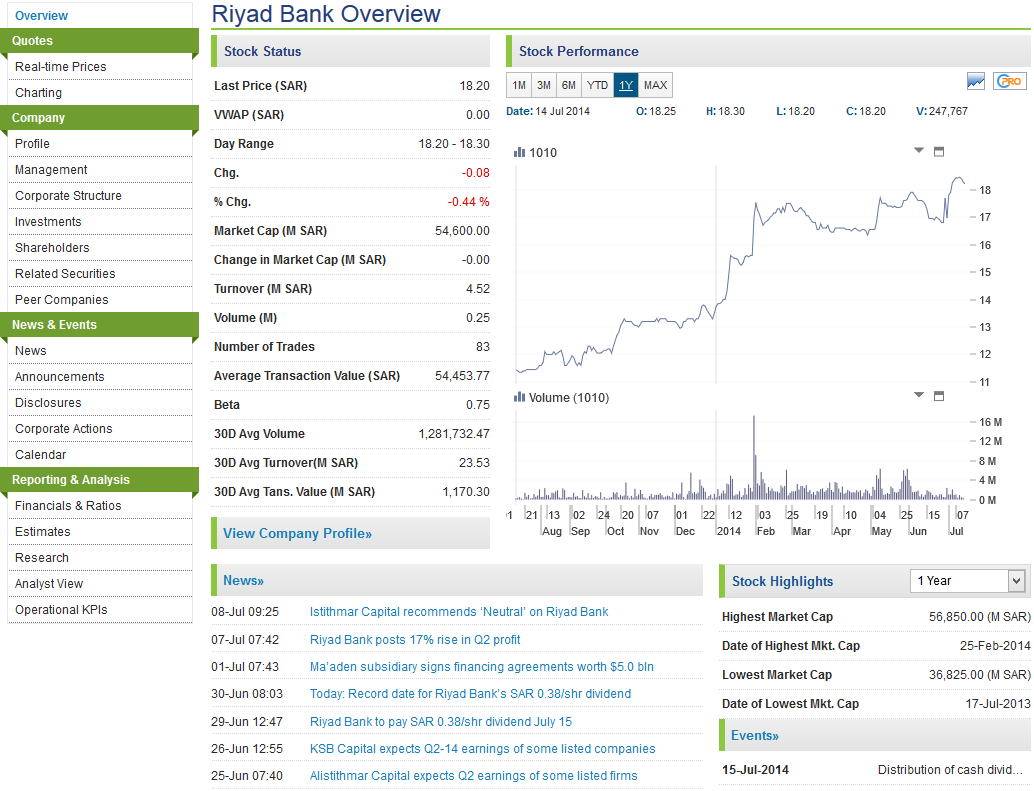Viewport: 1034px width, 791px height.
Task: Click the Last Price value 18.20
Action: 474,86
